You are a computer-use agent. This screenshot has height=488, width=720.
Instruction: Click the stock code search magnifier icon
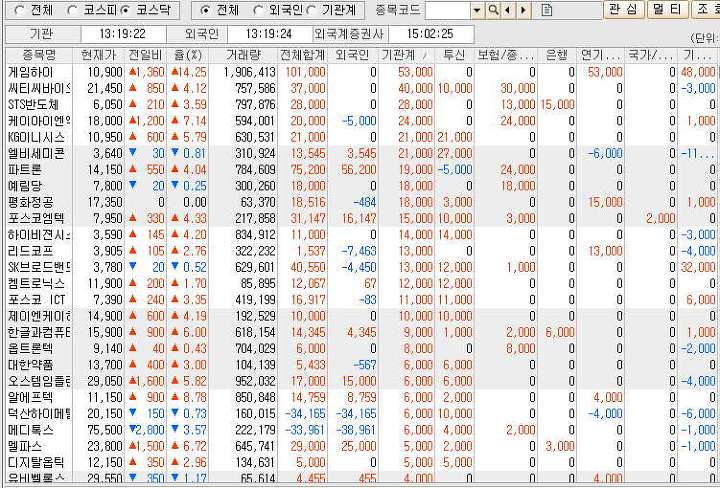(493, 10)
